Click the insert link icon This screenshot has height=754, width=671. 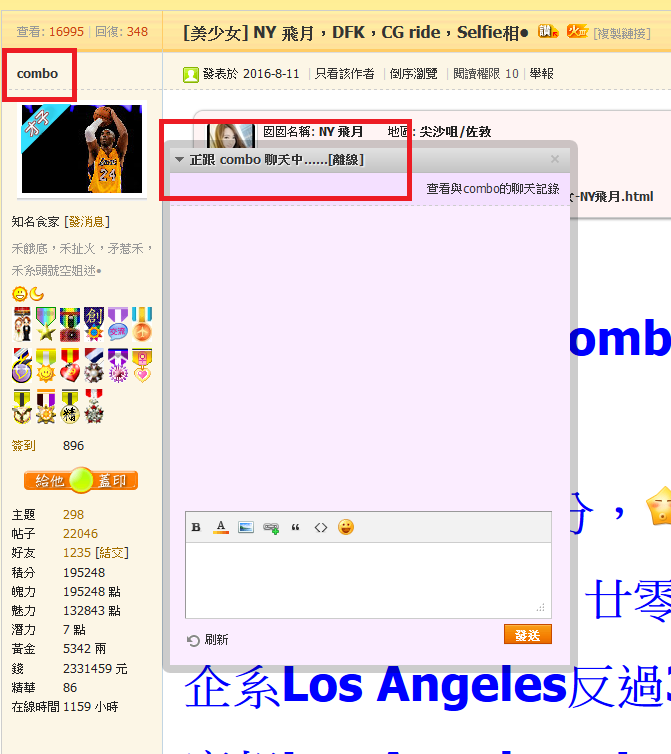271,527
